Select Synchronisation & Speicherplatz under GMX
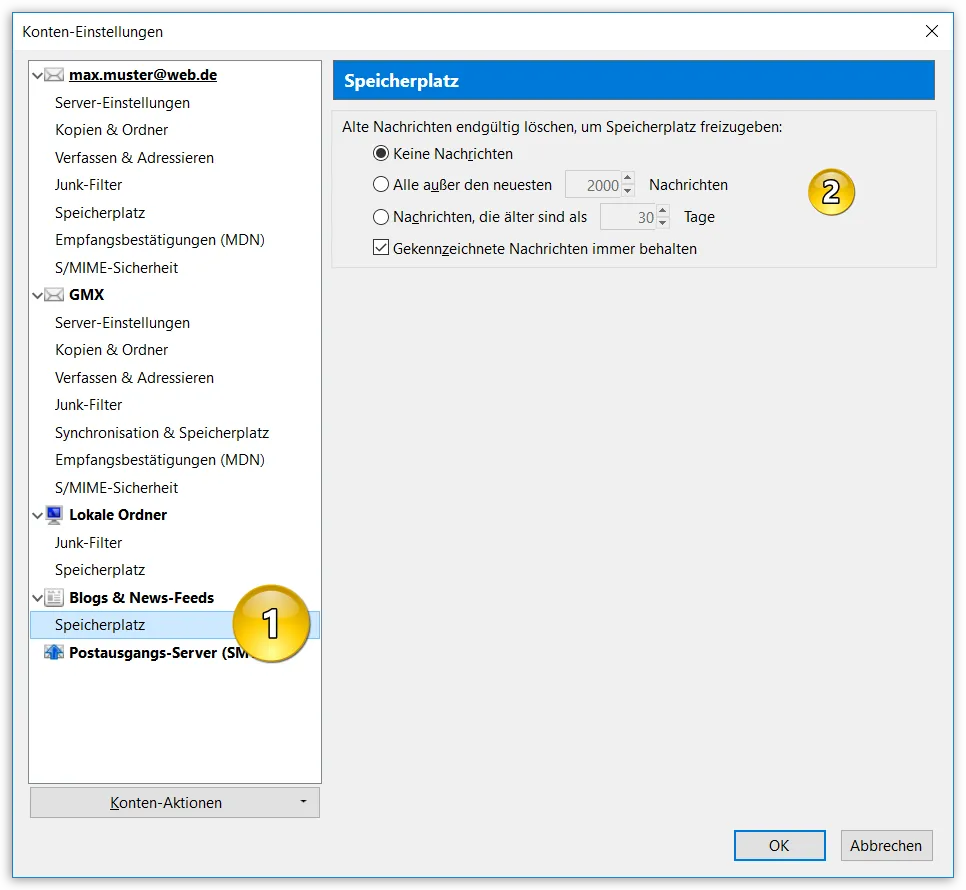966x890 pixels. (x=162, y=433)
